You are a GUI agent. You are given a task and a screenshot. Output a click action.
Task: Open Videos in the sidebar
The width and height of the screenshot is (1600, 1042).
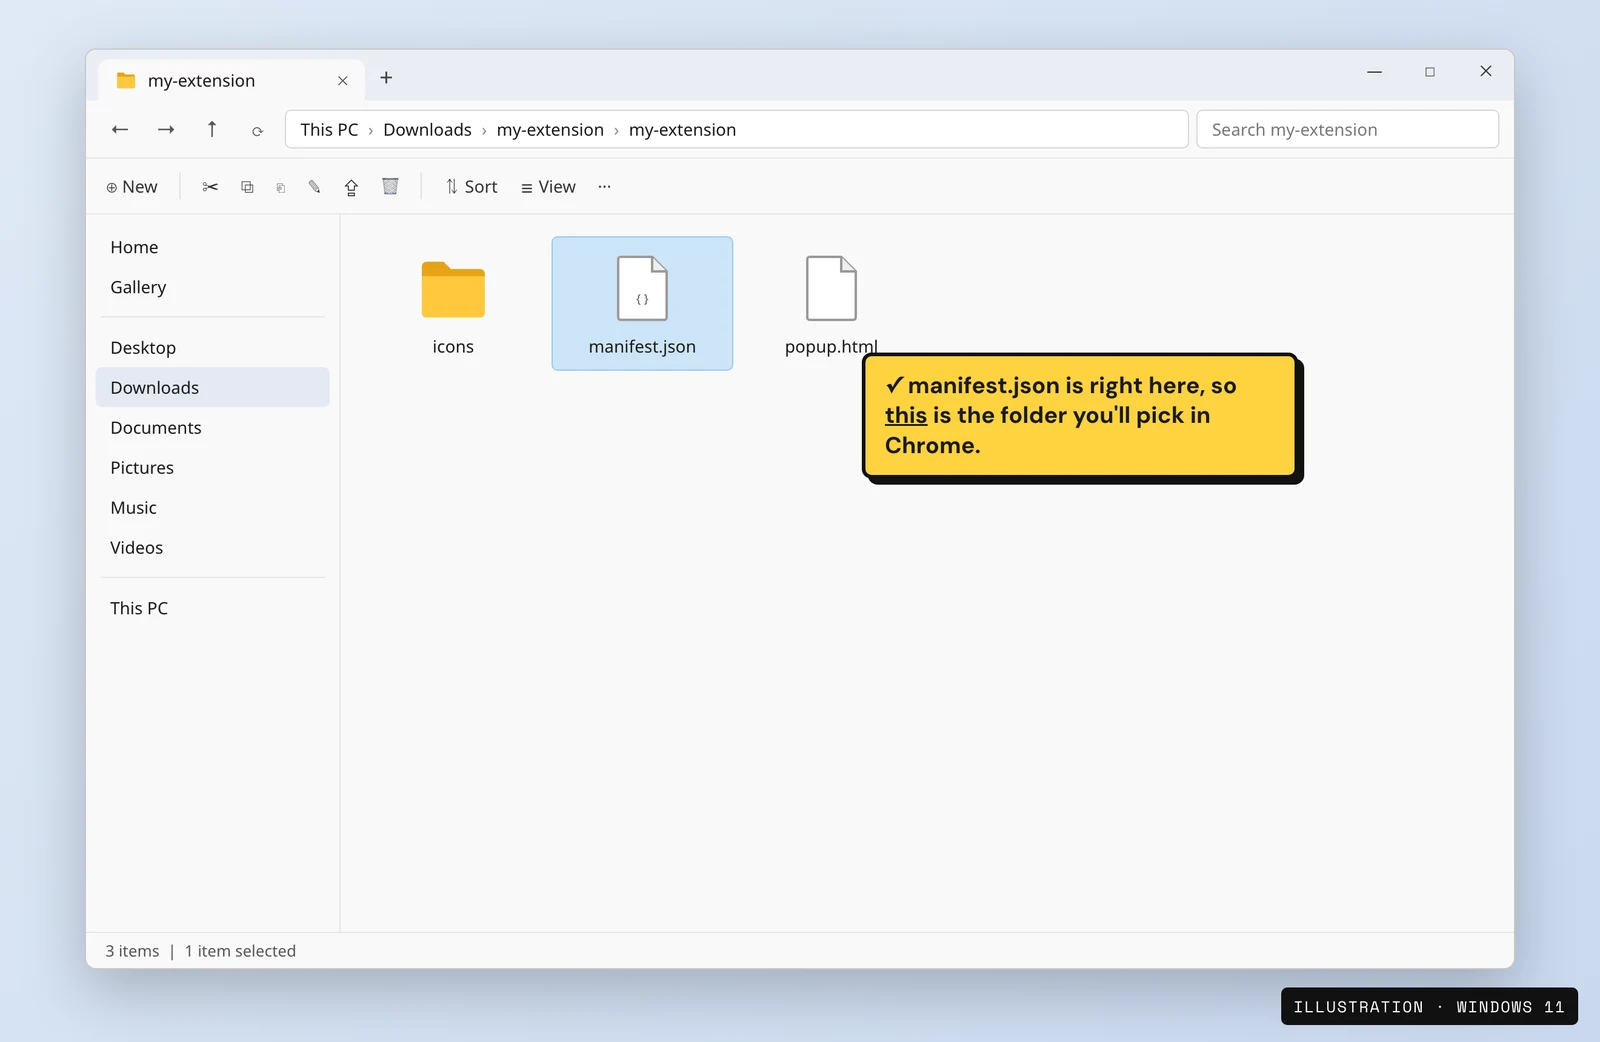213,548
